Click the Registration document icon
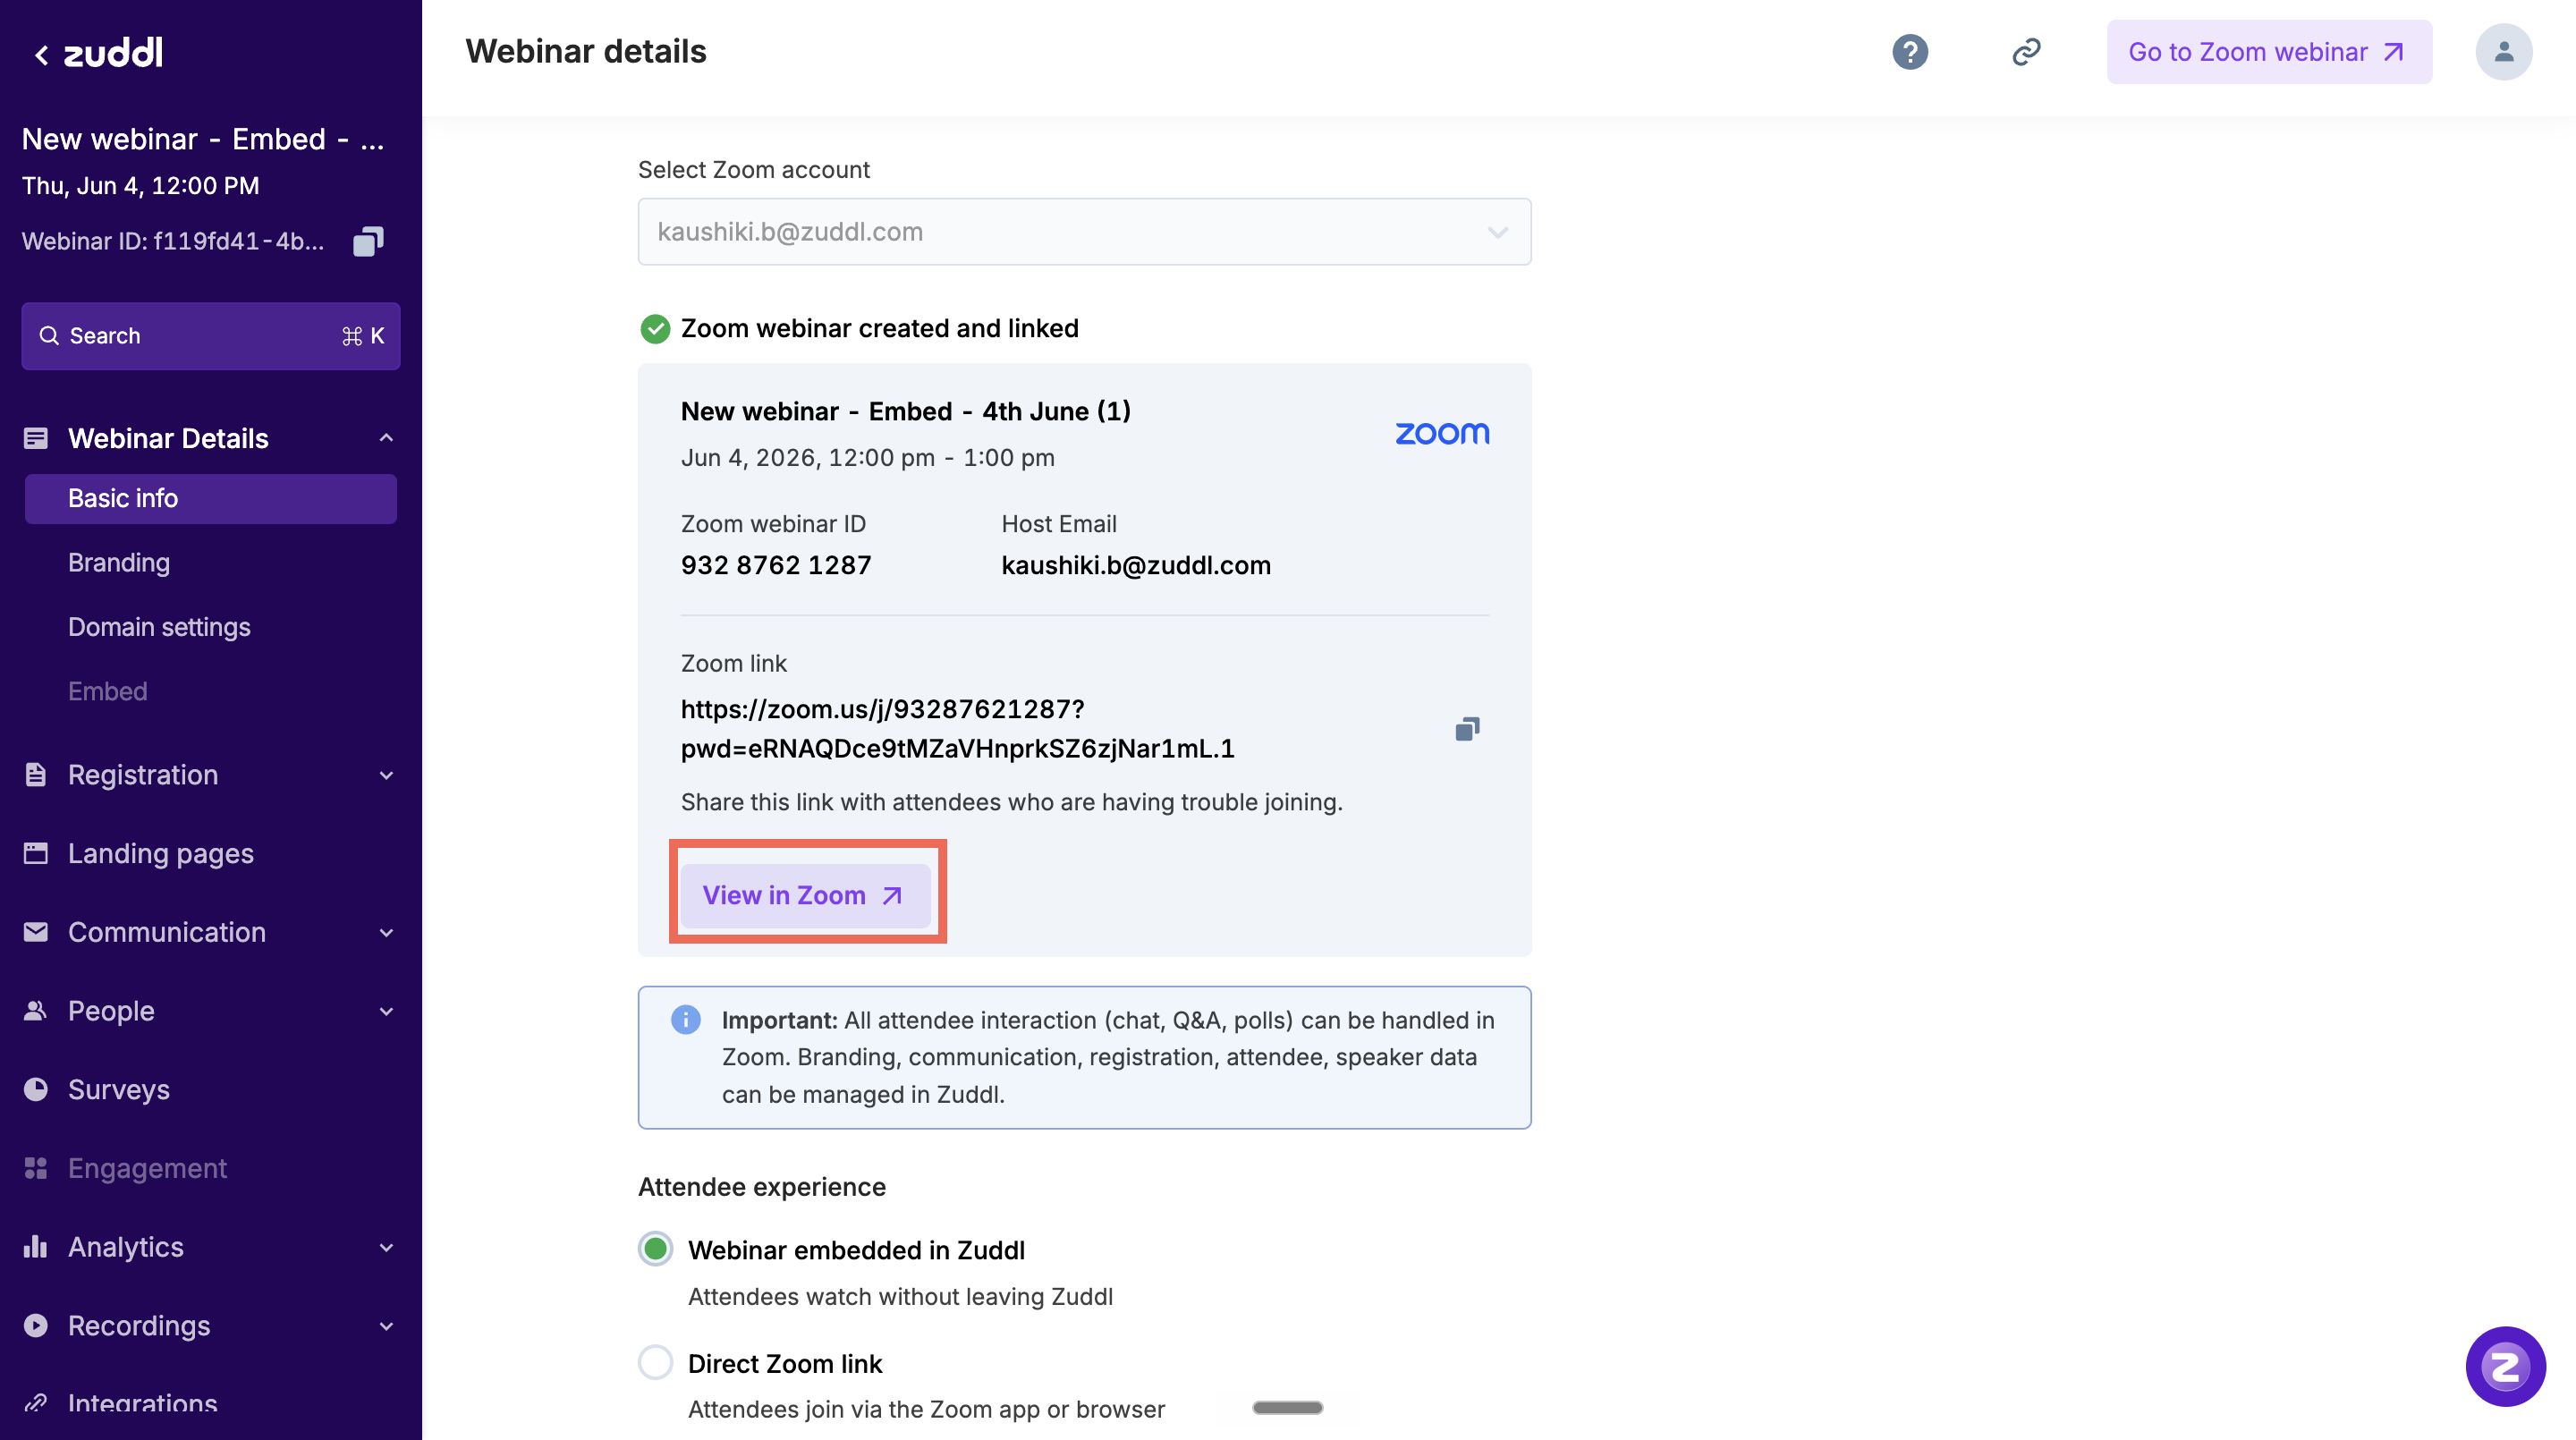 pos(36,775)
